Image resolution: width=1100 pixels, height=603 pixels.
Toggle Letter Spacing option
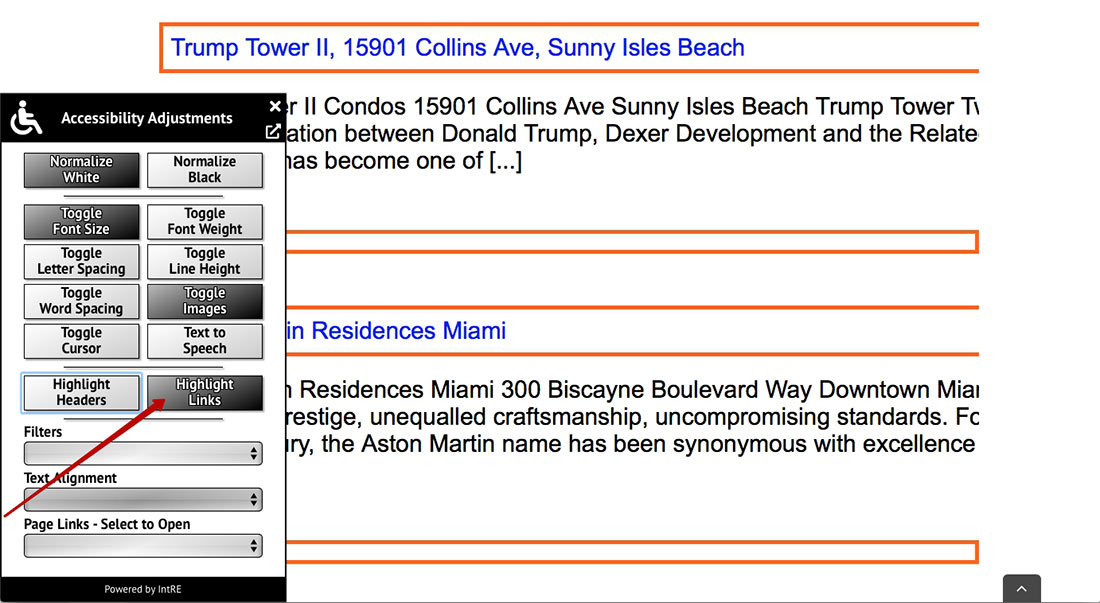coord(81,262)
